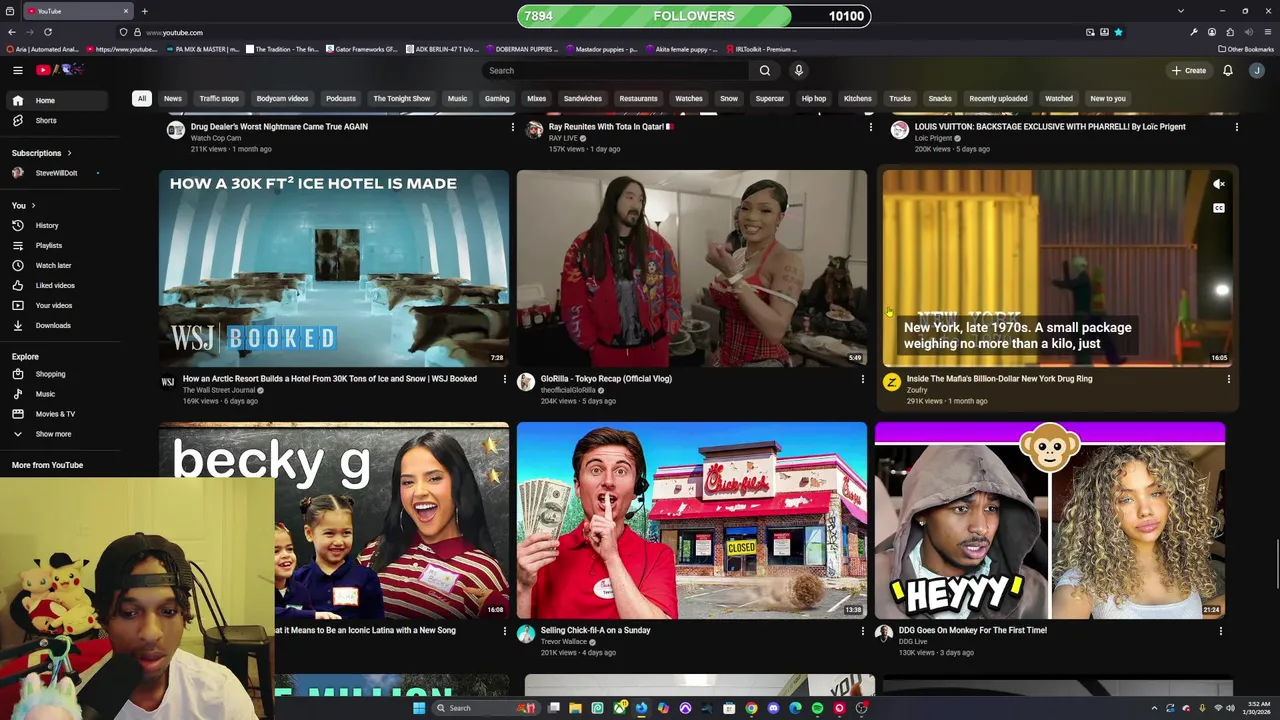Click the Zoufry channel avatar
1280x720 pixels.
[x=891, y=382]
